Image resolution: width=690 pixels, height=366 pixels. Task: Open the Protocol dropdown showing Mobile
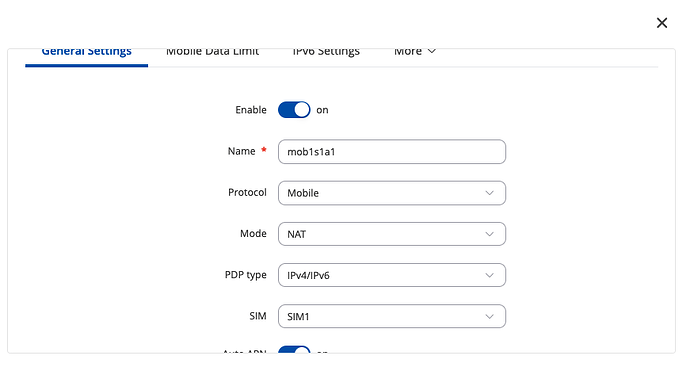(x=392, y=193)
